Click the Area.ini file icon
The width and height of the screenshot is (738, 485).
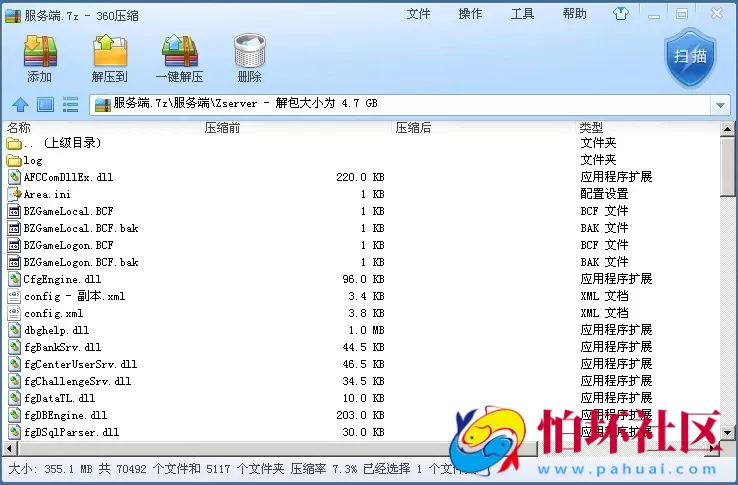pos(15,194)
